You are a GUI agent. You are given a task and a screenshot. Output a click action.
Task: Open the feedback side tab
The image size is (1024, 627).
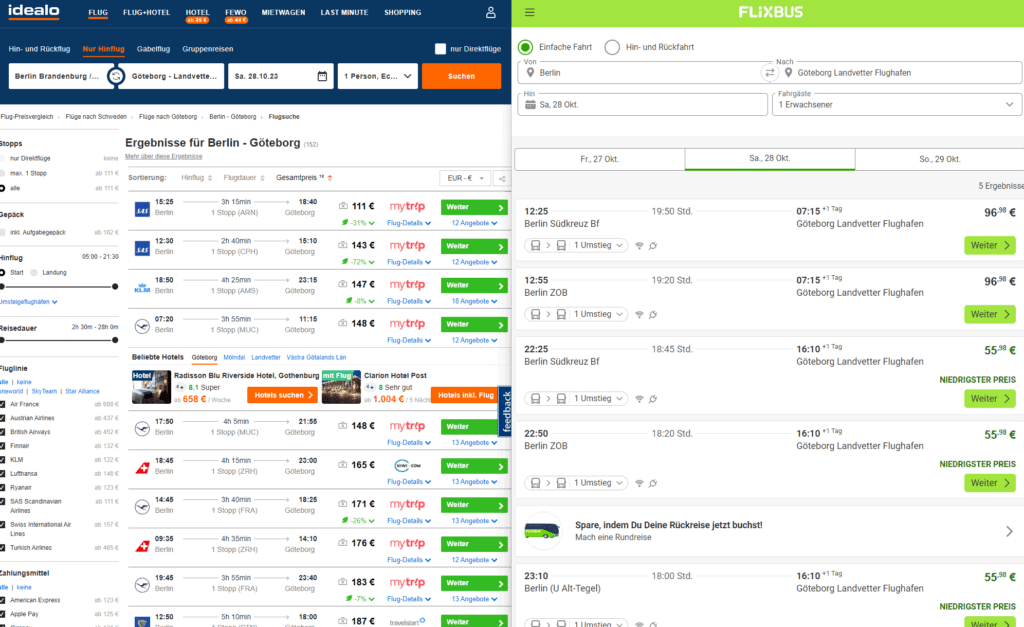505,411
